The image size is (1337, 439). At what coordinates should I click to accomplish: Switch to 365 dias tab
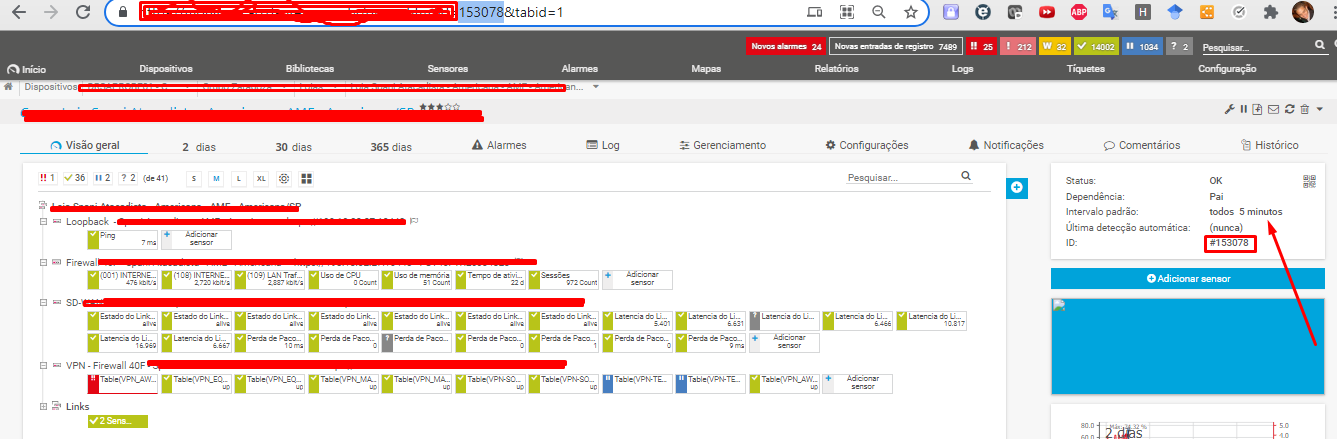[x=391, y=146]
